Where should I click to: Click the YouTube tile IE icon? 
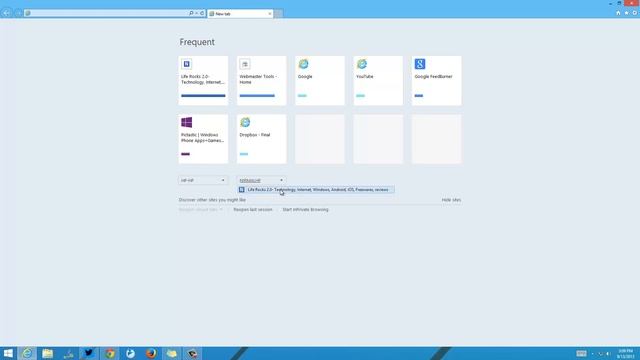point(362,64)
